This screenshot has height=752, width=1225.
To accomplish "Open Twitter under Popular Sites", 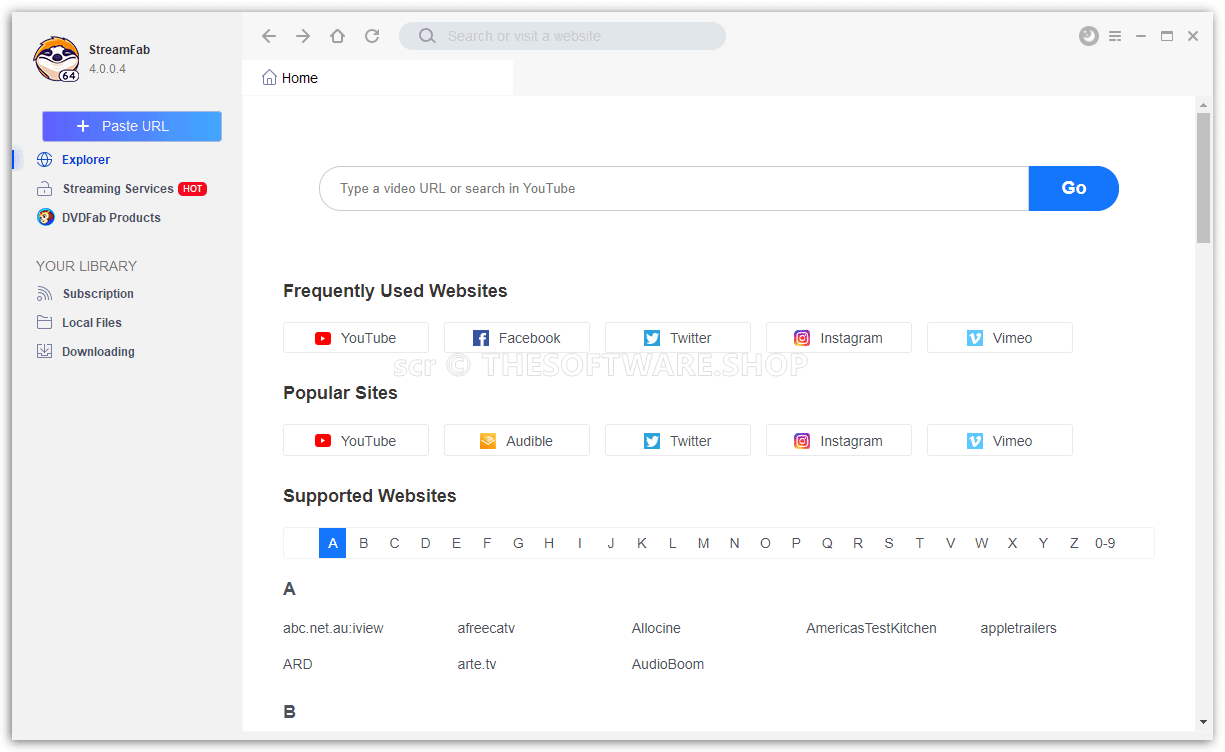I will coord(678,441).
